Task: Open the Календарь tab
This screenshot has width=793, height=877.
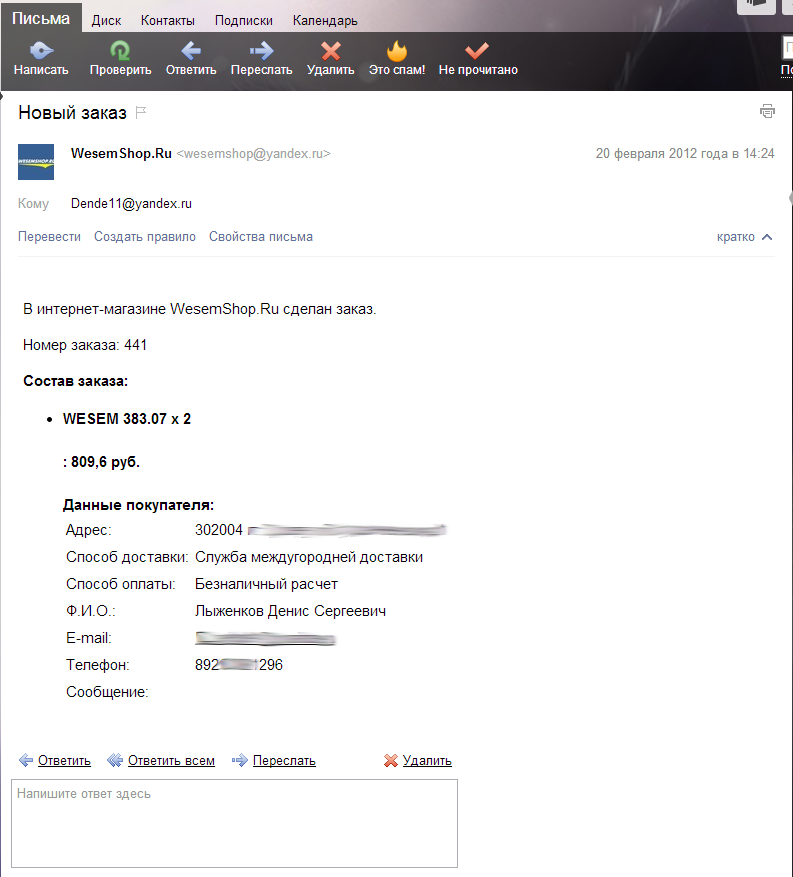Action: pyautogui.click(x=325, y=21)
